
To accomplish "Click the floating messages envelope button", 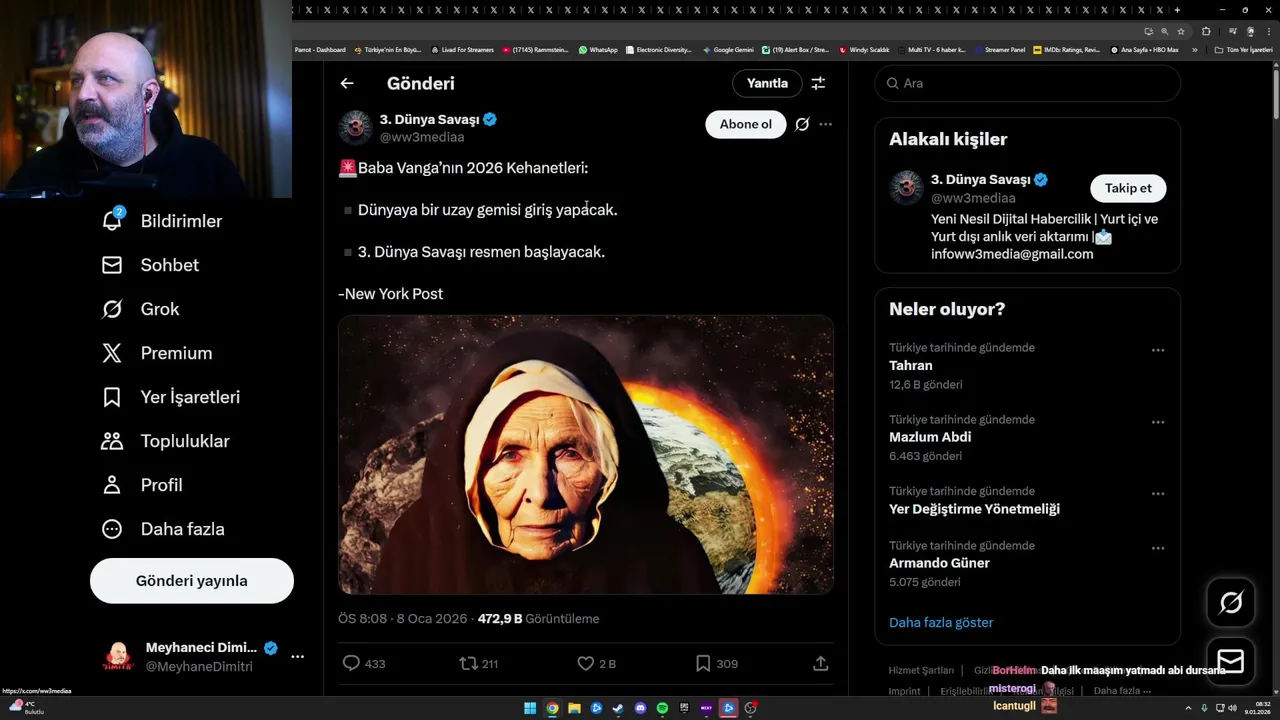I will 1231,661.
